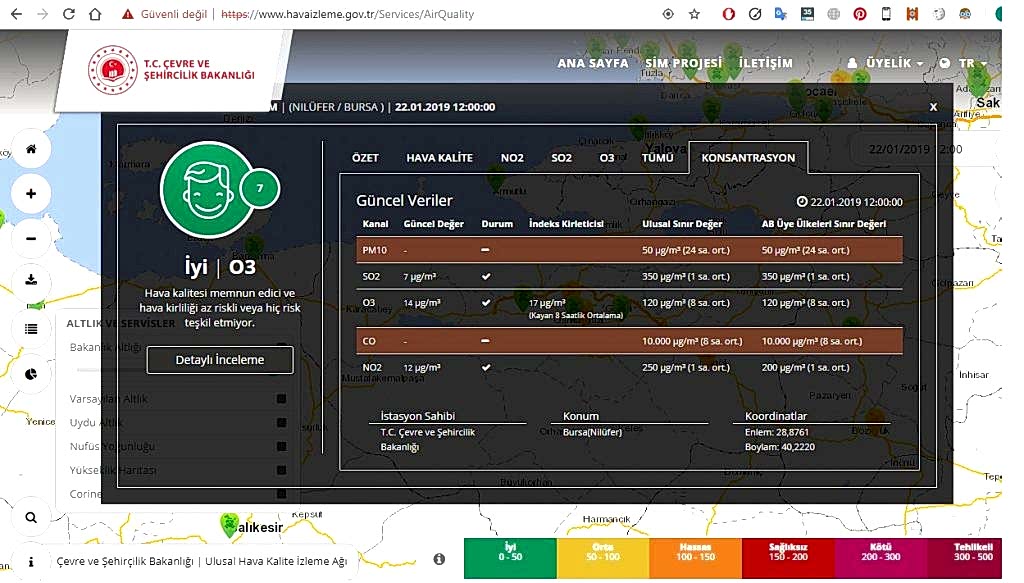The height and width of the screenshot is (583, 1024).
Task: Click the SO2 channel value 7 µg/m³
Action: 420,277
